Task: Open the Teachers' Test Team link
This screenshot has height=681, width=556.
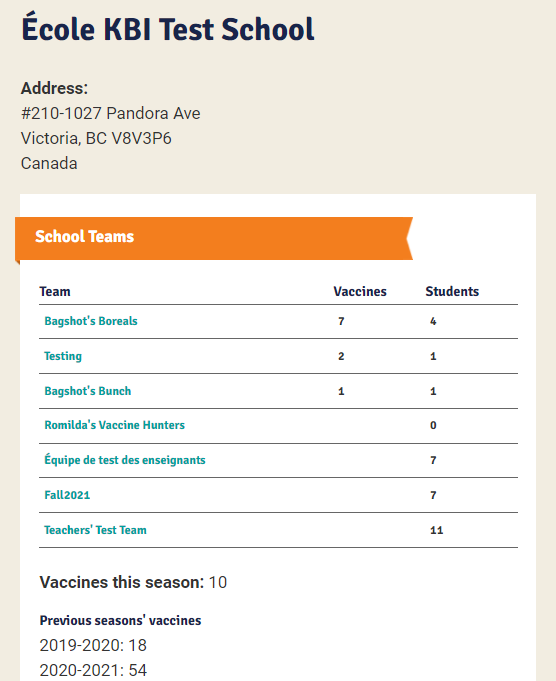Action: pos(95,530)
